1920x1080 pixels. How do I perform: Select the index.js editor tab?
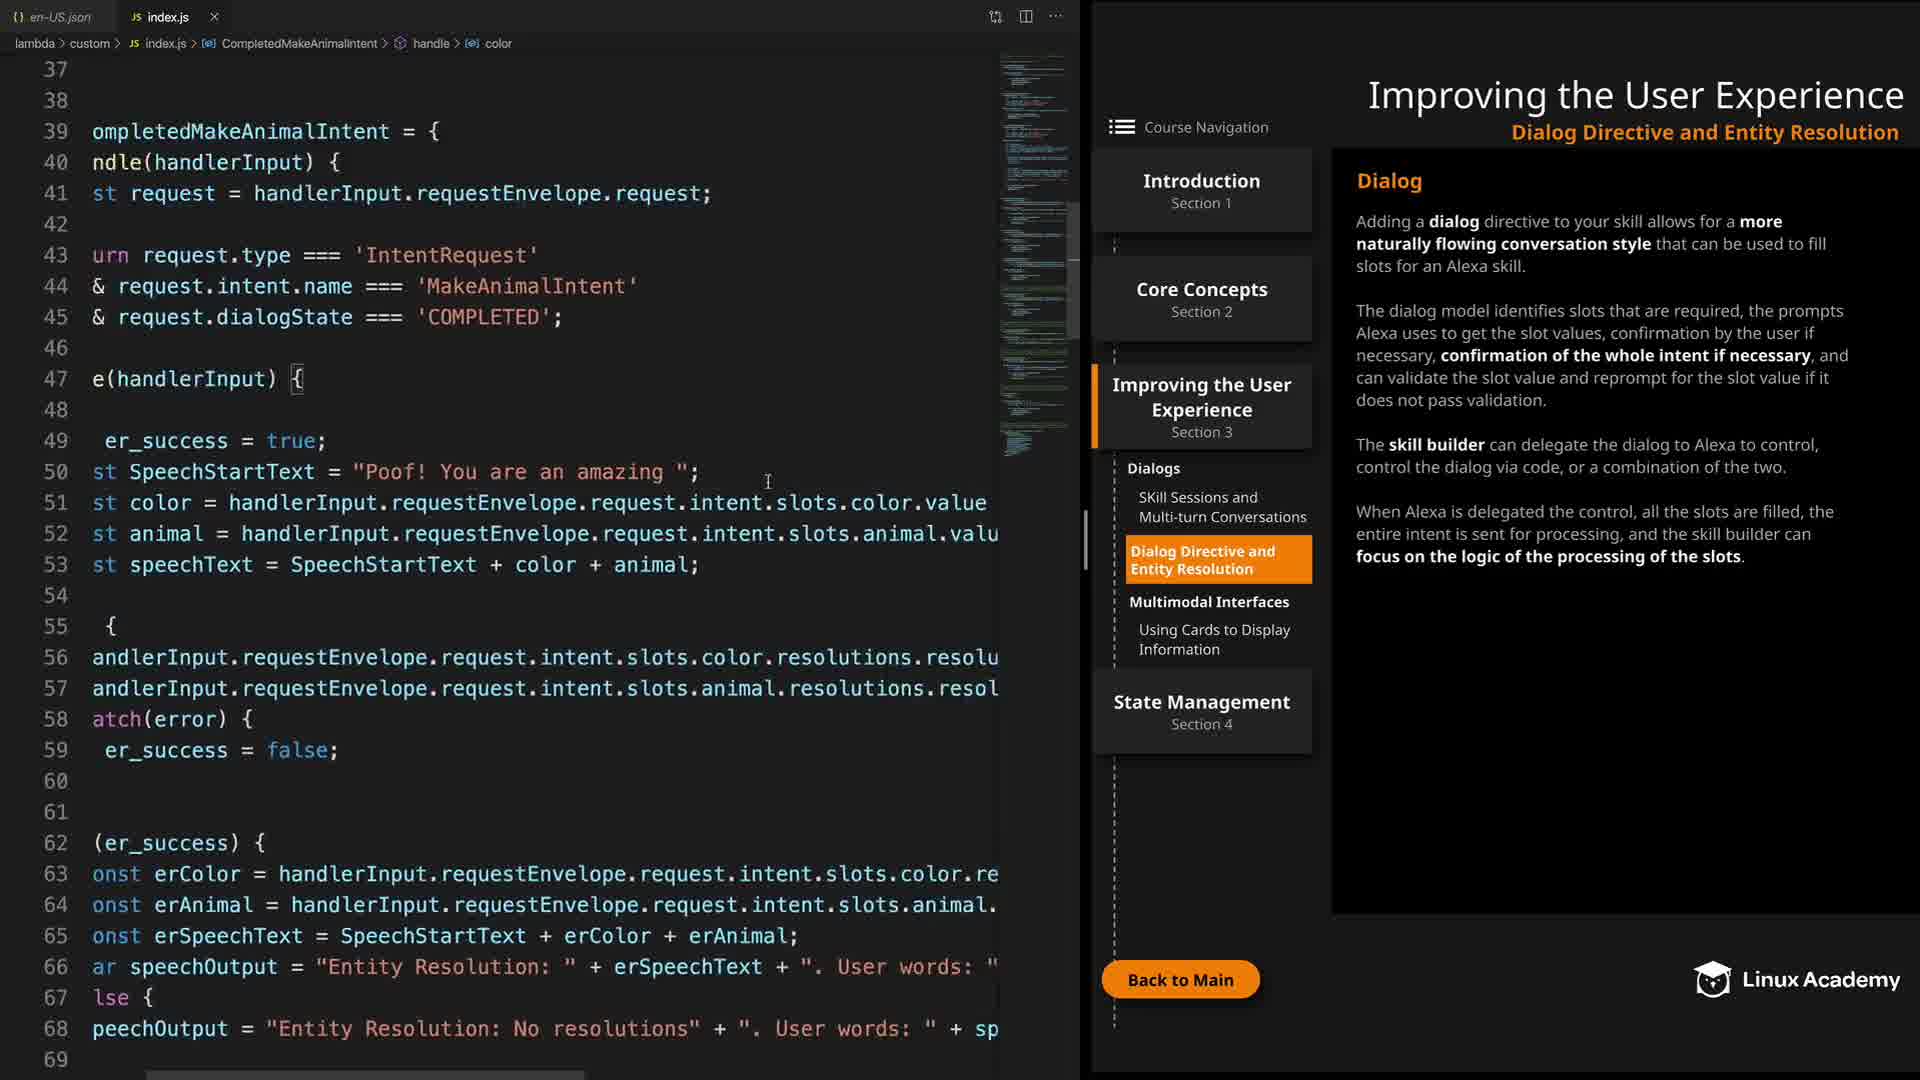(x=166, y=17)
